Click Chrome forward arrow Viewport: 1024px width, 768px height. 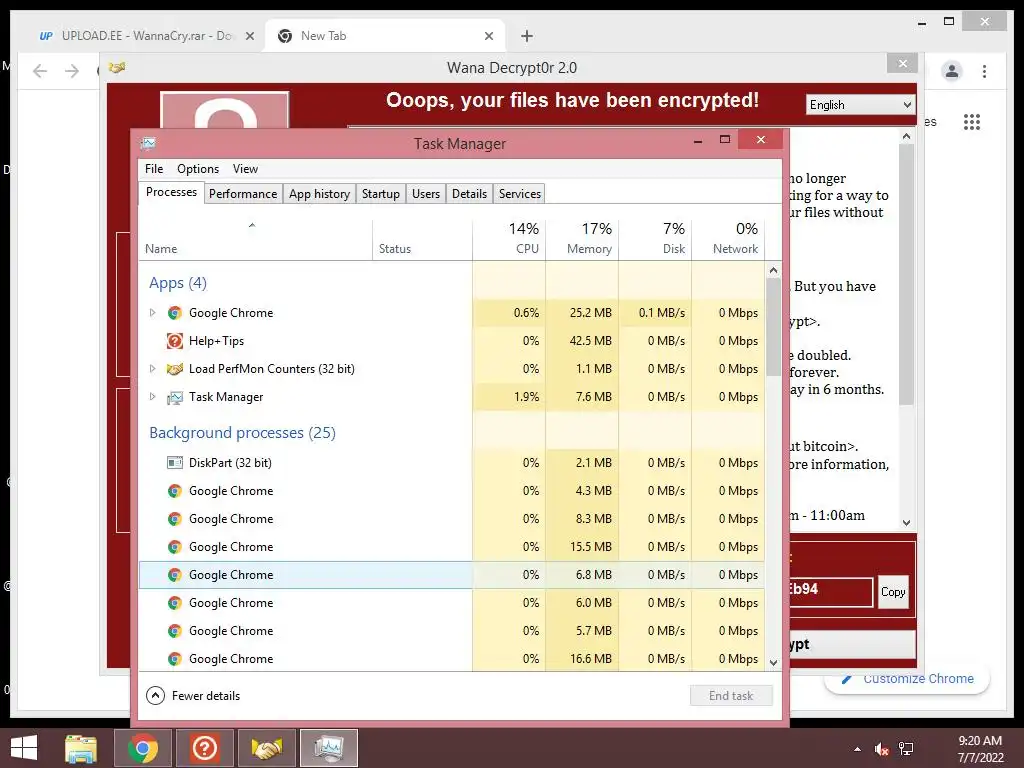72,71
